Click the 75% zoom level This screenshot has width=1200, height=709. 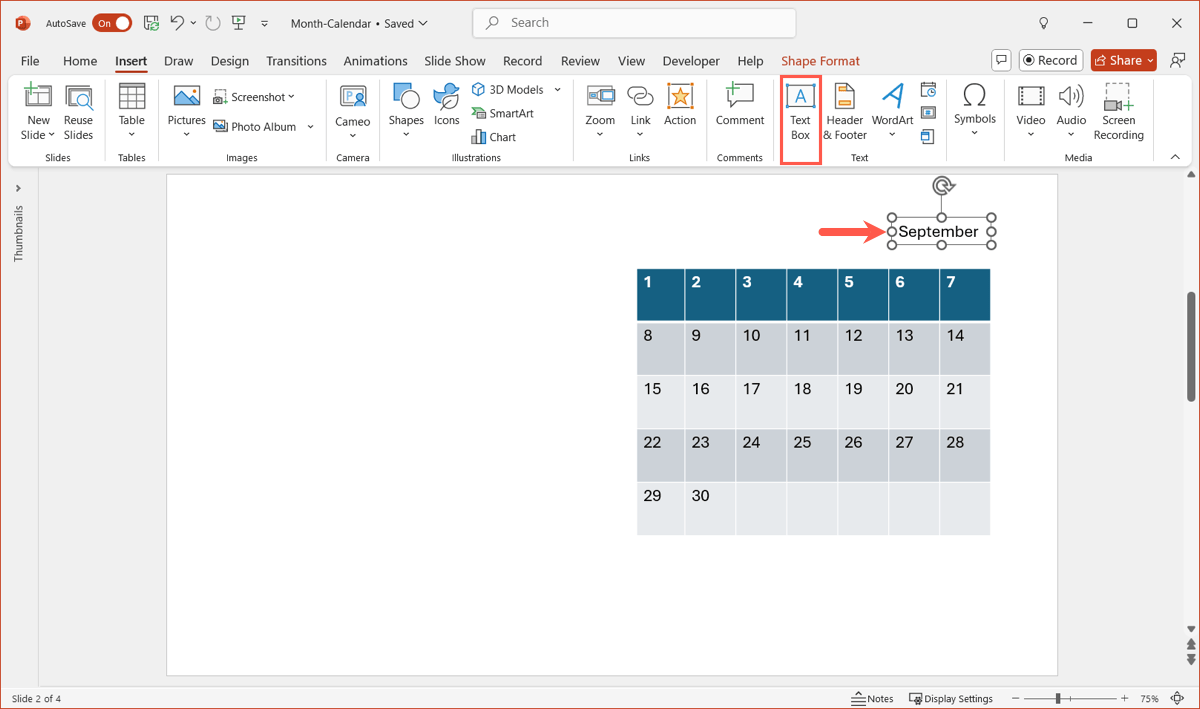pyautogui.click(x=1150, y=699)
